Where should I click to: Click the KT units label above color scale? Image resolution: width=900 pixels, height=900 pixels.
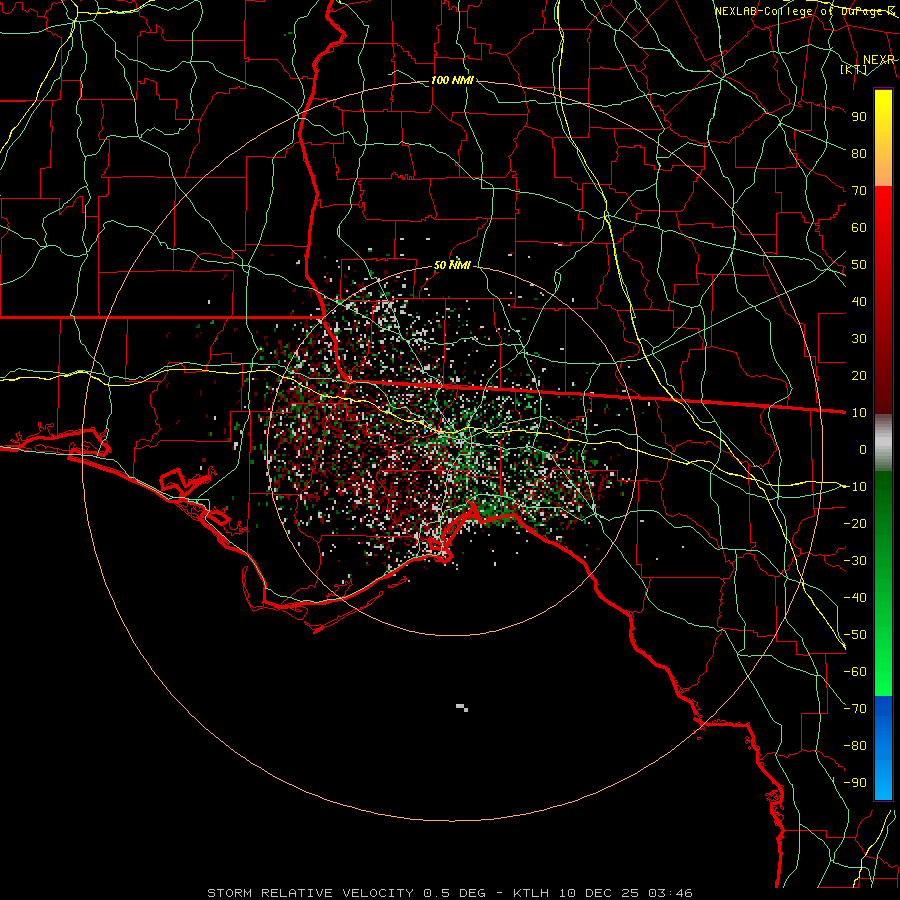pos(854,69)
